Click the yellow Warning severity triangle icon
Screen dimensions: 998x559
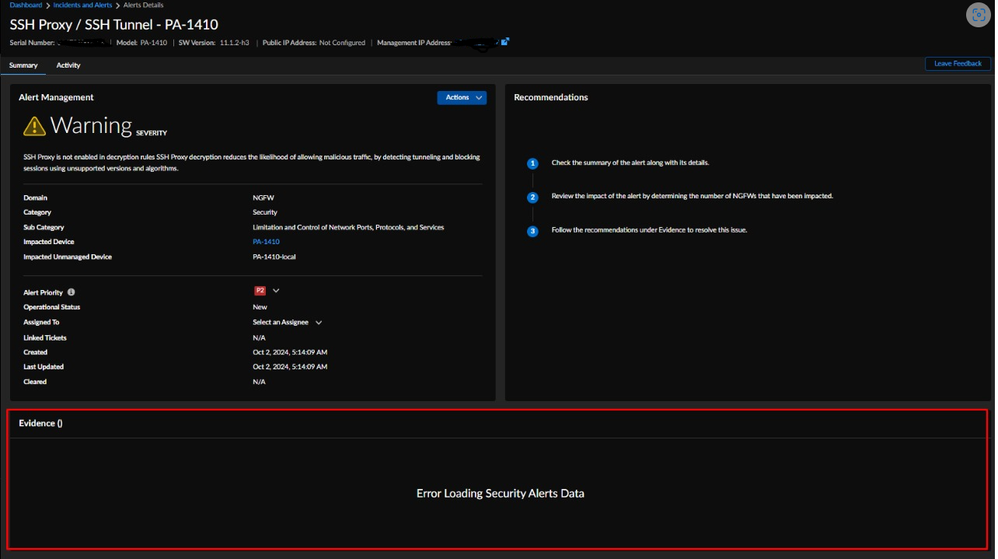(35, 126)
